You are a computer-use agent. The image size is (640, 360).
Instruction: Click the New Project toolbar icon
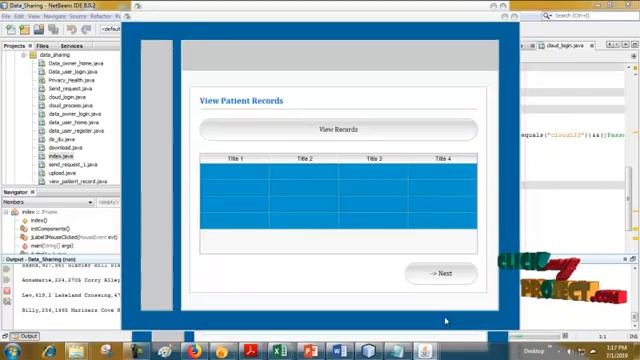point(24,29)
